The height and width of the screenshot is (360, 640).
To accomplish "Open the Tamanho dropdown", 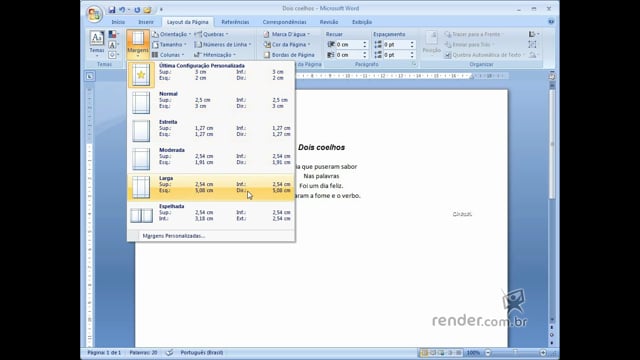I will (169, 44).
